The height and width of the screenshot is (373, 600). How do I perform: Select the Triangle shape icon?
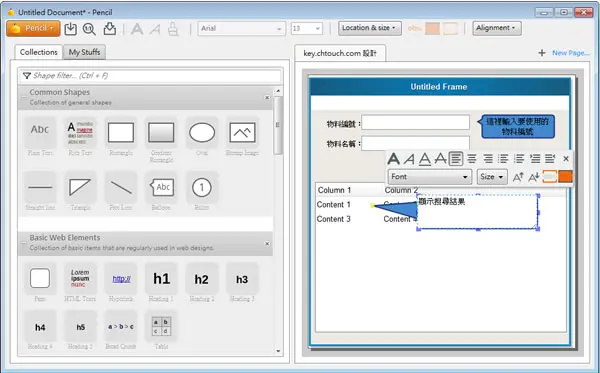[x=80, y=187]
